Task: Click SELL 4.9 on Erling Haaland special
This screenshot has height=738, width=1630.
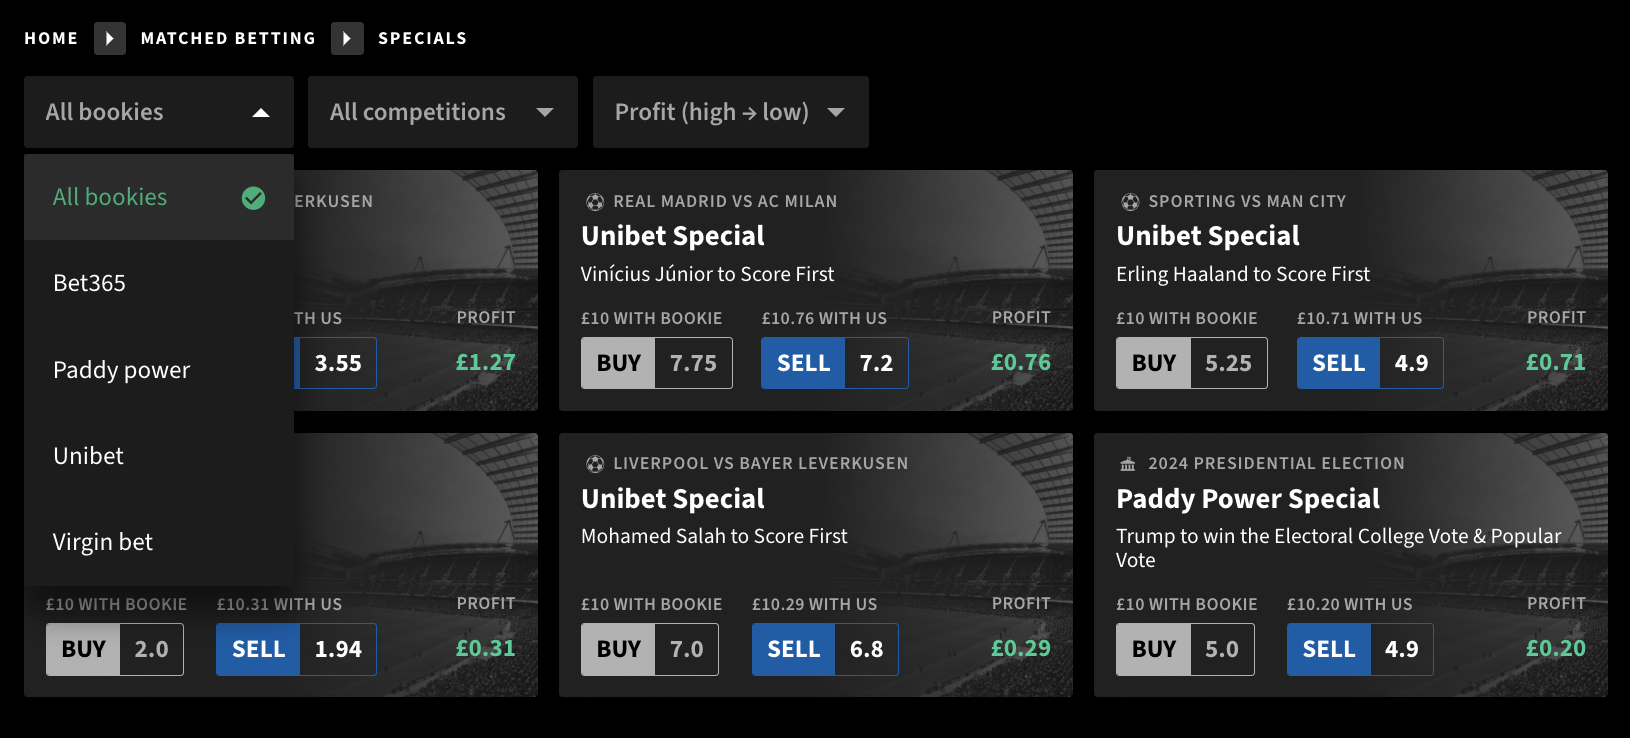Action: click(1370, 363)
